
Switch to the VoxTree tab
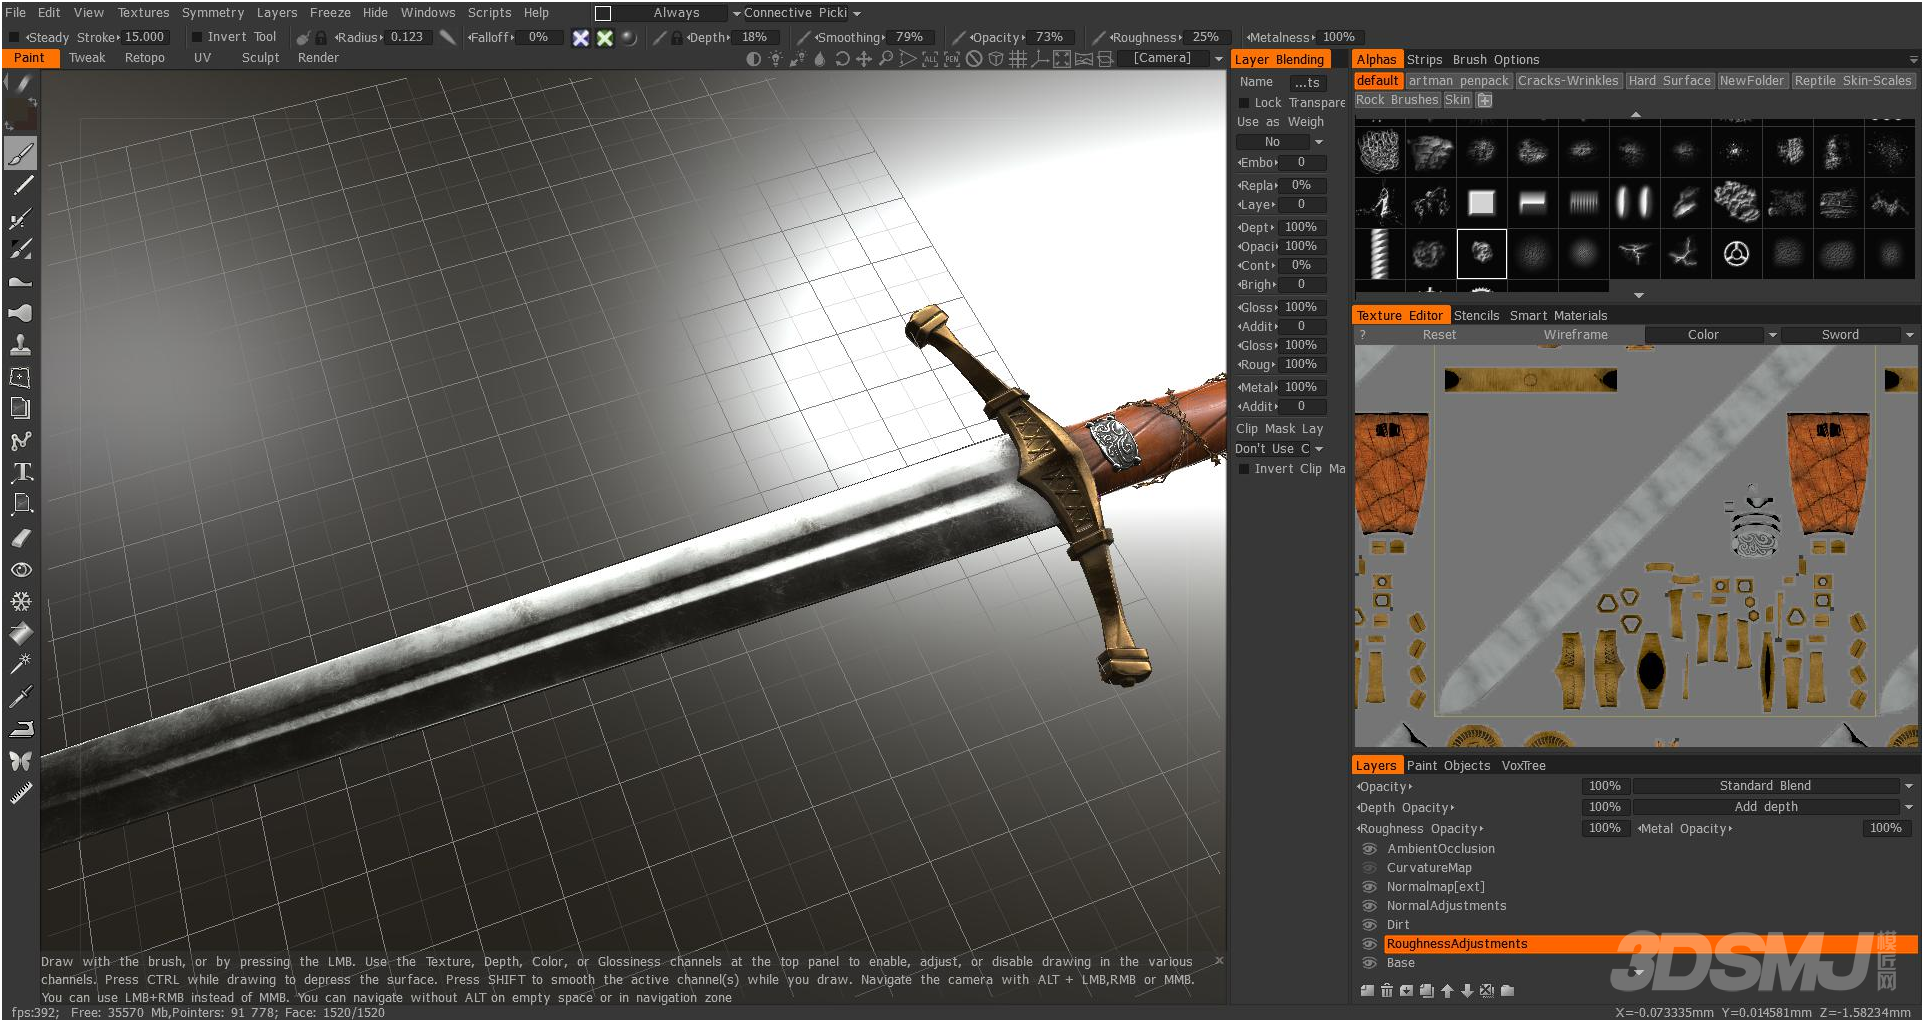coord(1523,766)
